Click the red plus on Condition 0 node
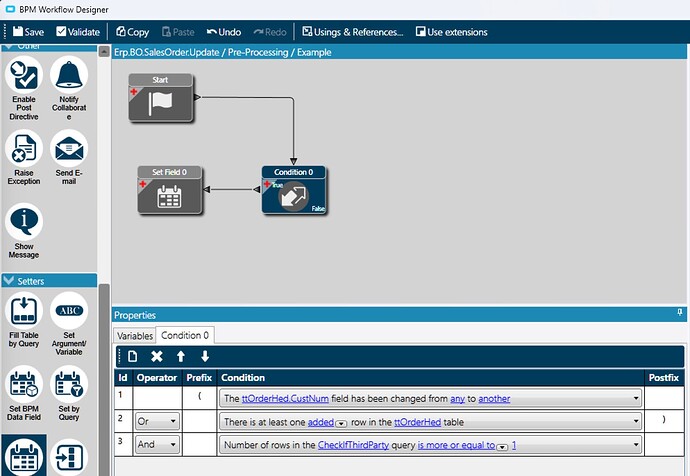This screenshot has width=690, height=476. (267, 184)
